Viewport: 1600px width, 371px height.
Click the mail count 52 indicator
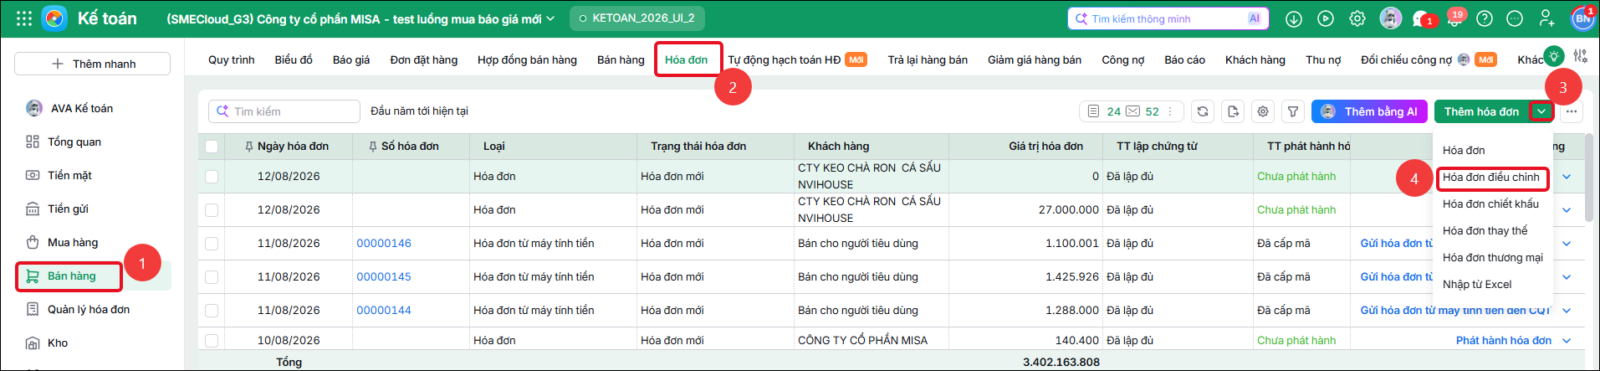(1143, 111)
